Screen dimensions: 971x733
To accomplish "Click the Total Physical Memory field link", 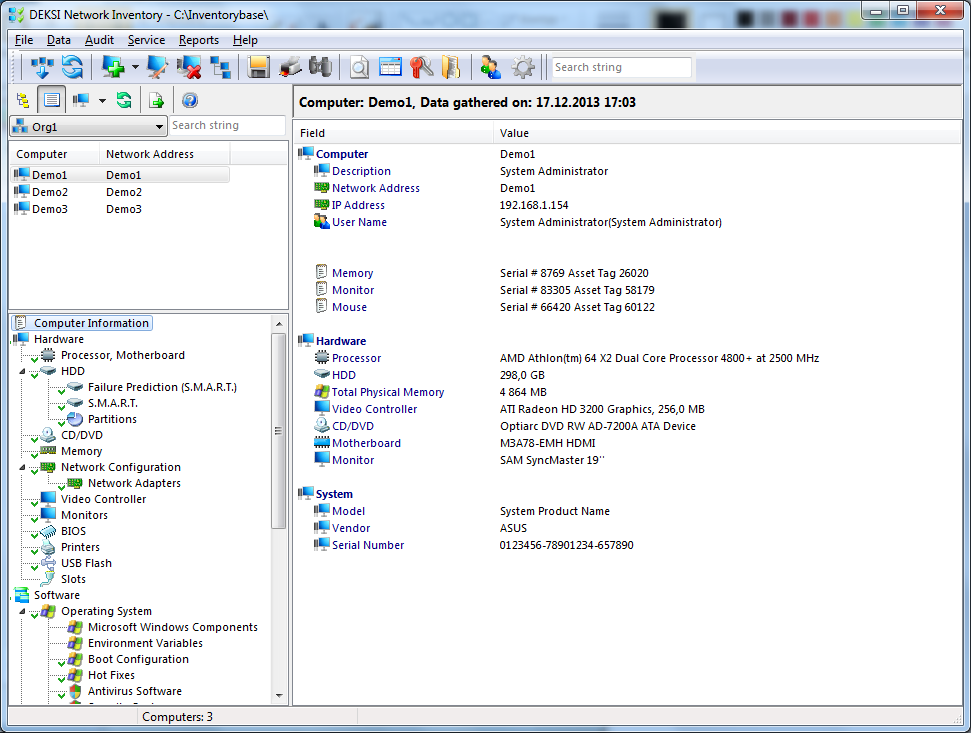I will (x=388, y=392).
